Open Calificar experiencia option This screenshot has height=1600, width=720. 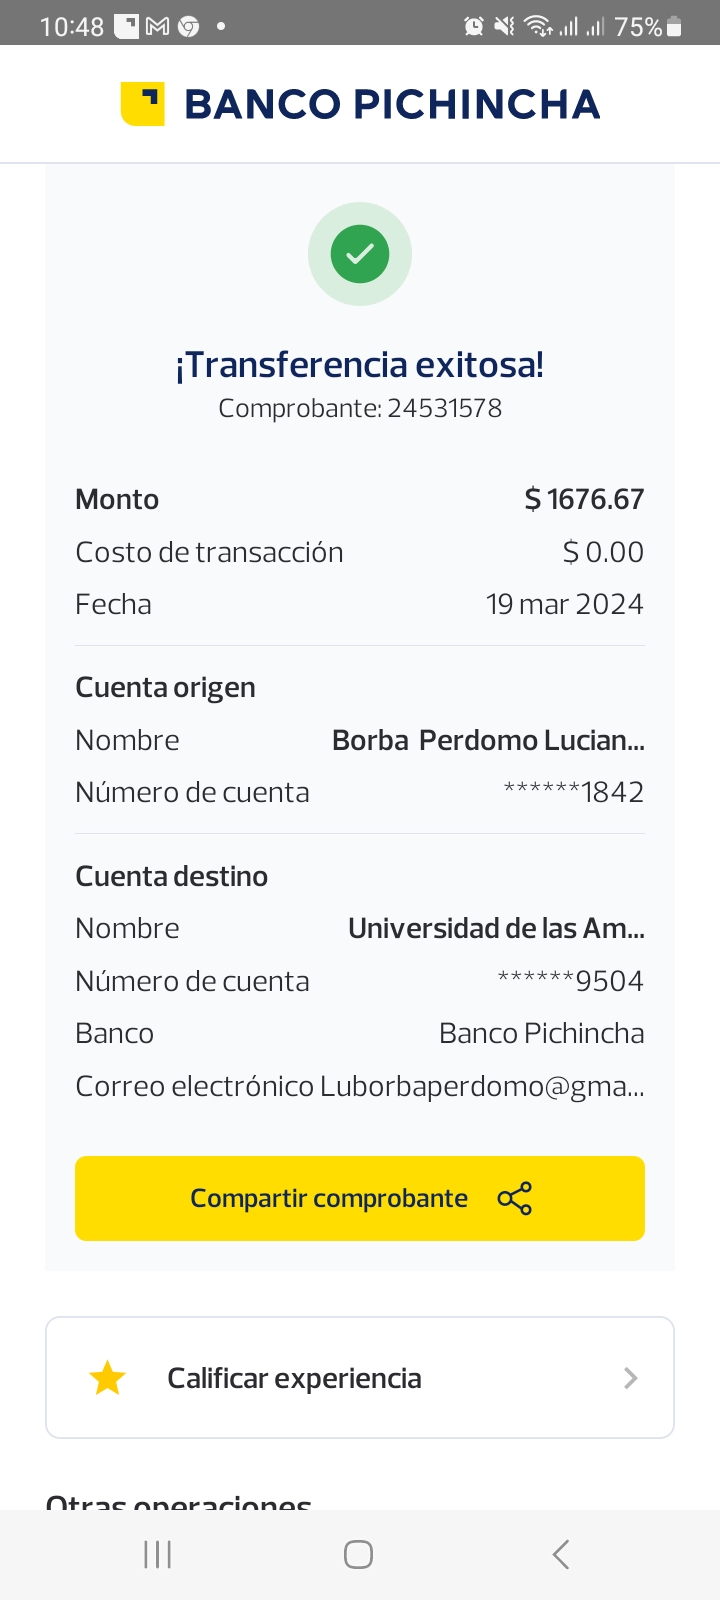pyautogui.click(x=294, y=1378)
